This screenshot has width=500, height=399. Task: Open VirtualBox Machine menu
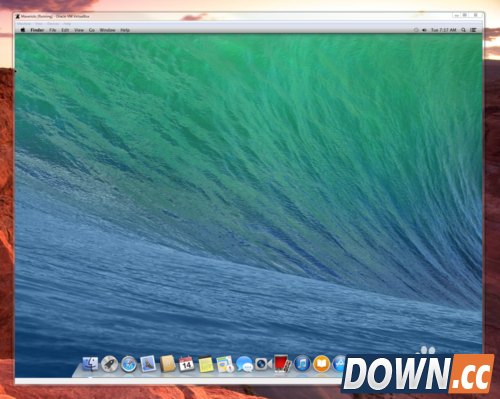(x=24, y=24)
